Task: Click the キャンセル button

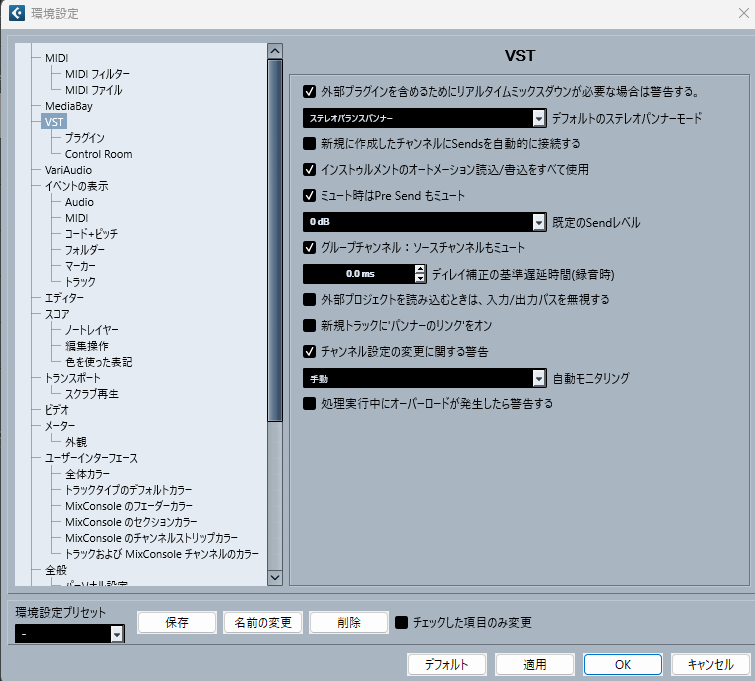Action: 711,665
